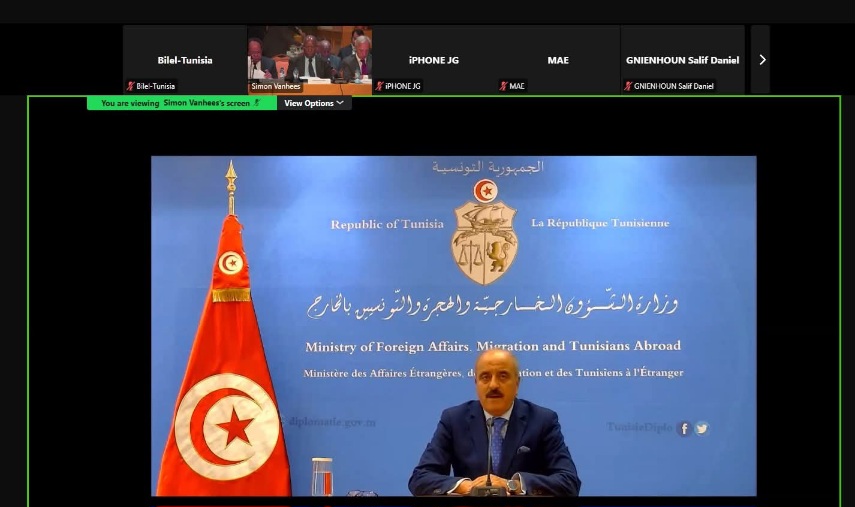Click the Twitter icon in shared screen
855x507 pixels.
(702, 428)
